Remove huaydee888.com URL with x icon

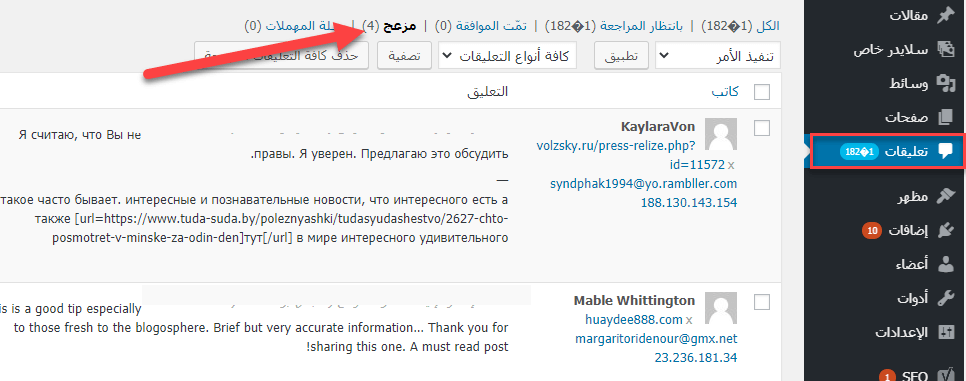pyautogui.click(x=689, y=320)
